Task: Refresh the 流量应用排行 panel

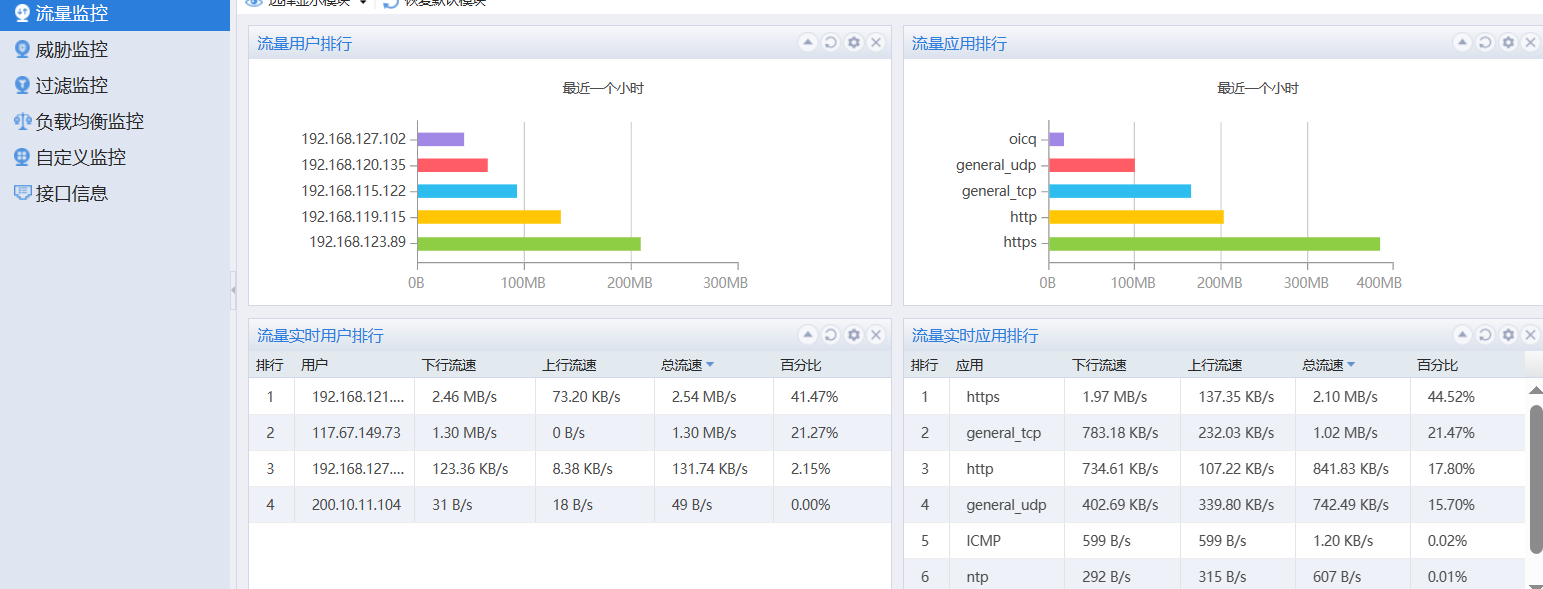Action: (x=1485, y=42)
